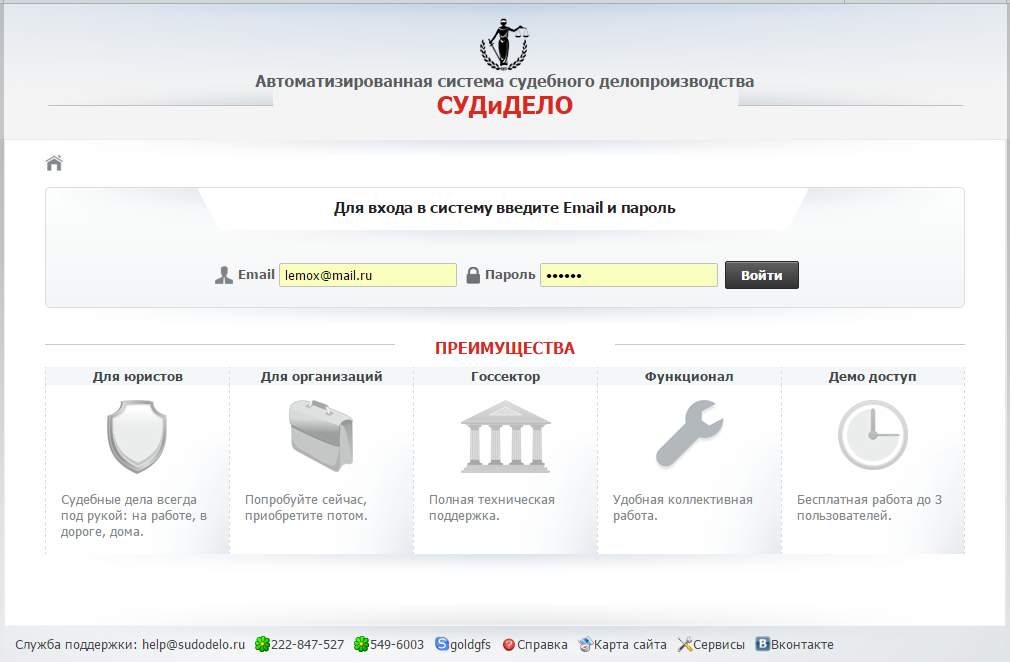Select the Госсектор heading
Viewport: 1010px width, 662px height.
505,377
